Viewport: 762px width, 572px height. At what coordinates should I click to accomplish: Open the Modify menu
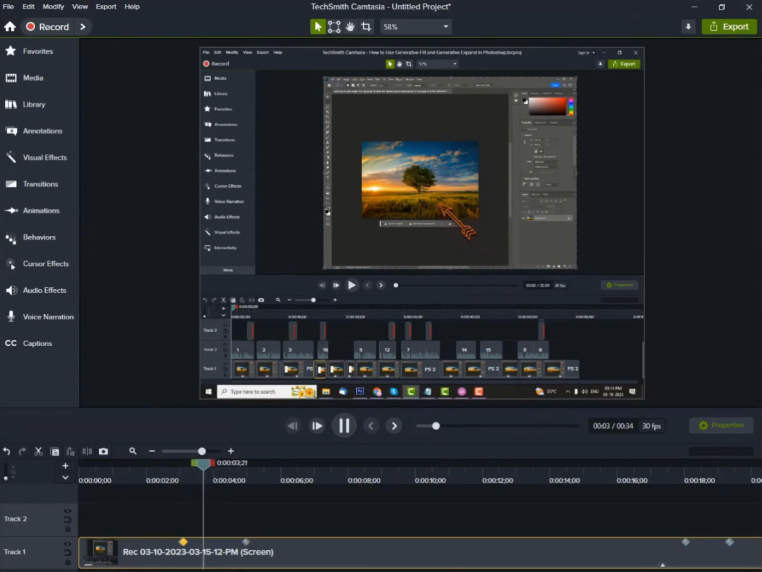[53, 6]
